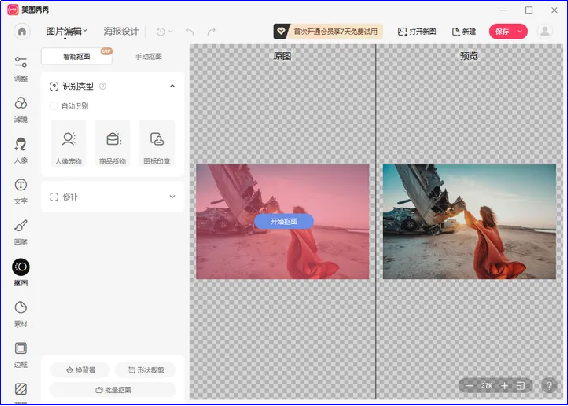This screenshot has height=406, width=568.
Task: Open the dropdown arrow beside 保存 button
Action: [520, 32]
